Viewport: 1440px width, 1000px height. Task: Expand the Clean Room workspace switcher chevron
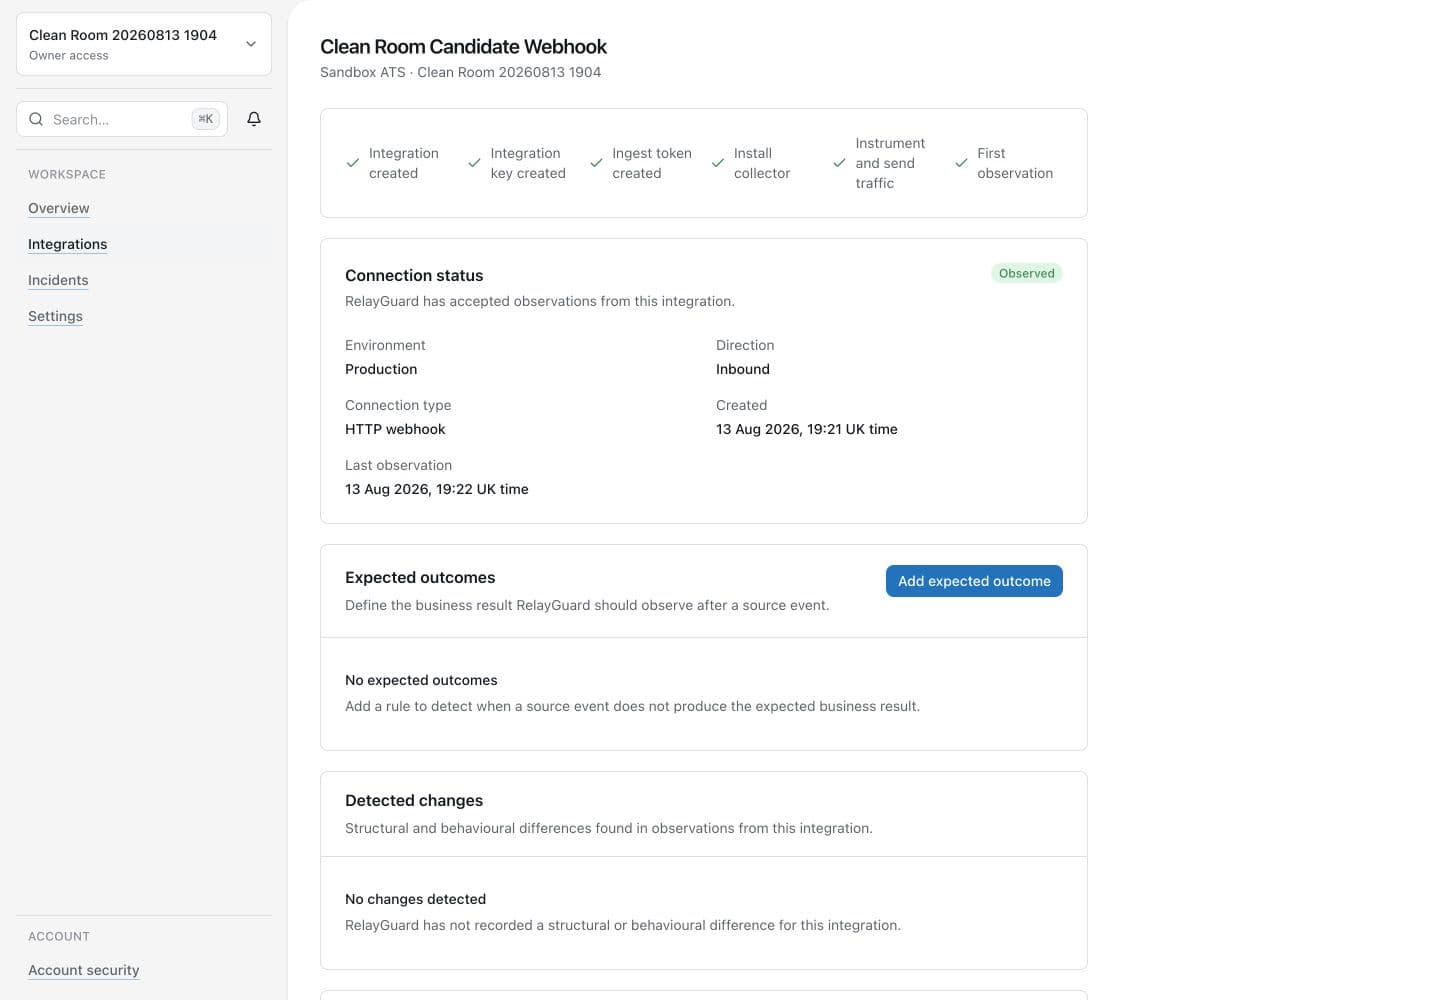(251, 44)
